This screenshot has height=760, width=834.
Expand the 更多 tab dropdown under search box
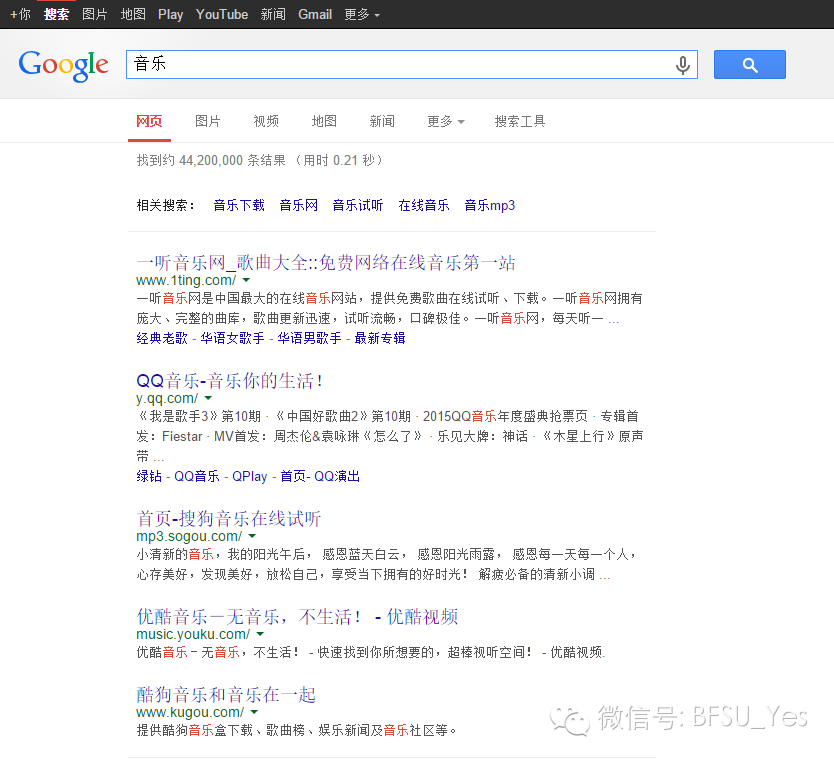[446, 121]
